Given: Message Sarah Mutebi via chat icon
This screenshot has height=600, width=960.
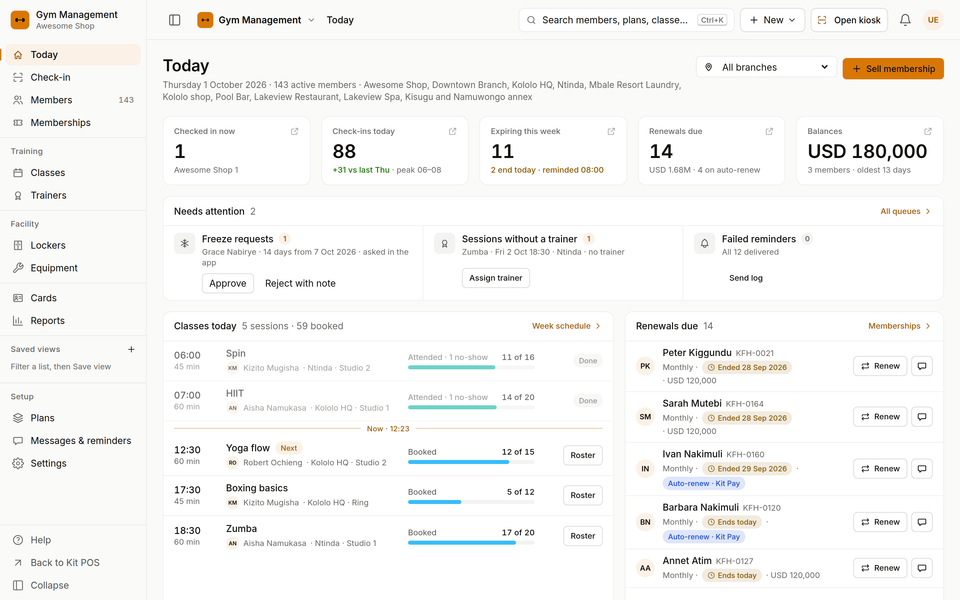Looking at the screenshot, I should point(921,417).
